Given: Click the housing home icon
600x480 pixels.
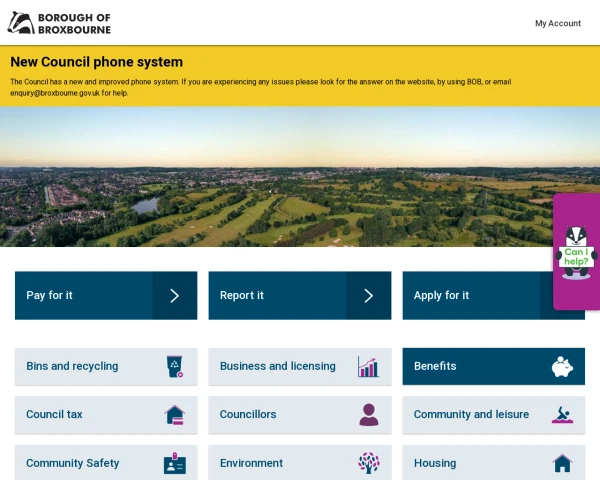Looking at the screenshot, I should [x=562, y=464].
